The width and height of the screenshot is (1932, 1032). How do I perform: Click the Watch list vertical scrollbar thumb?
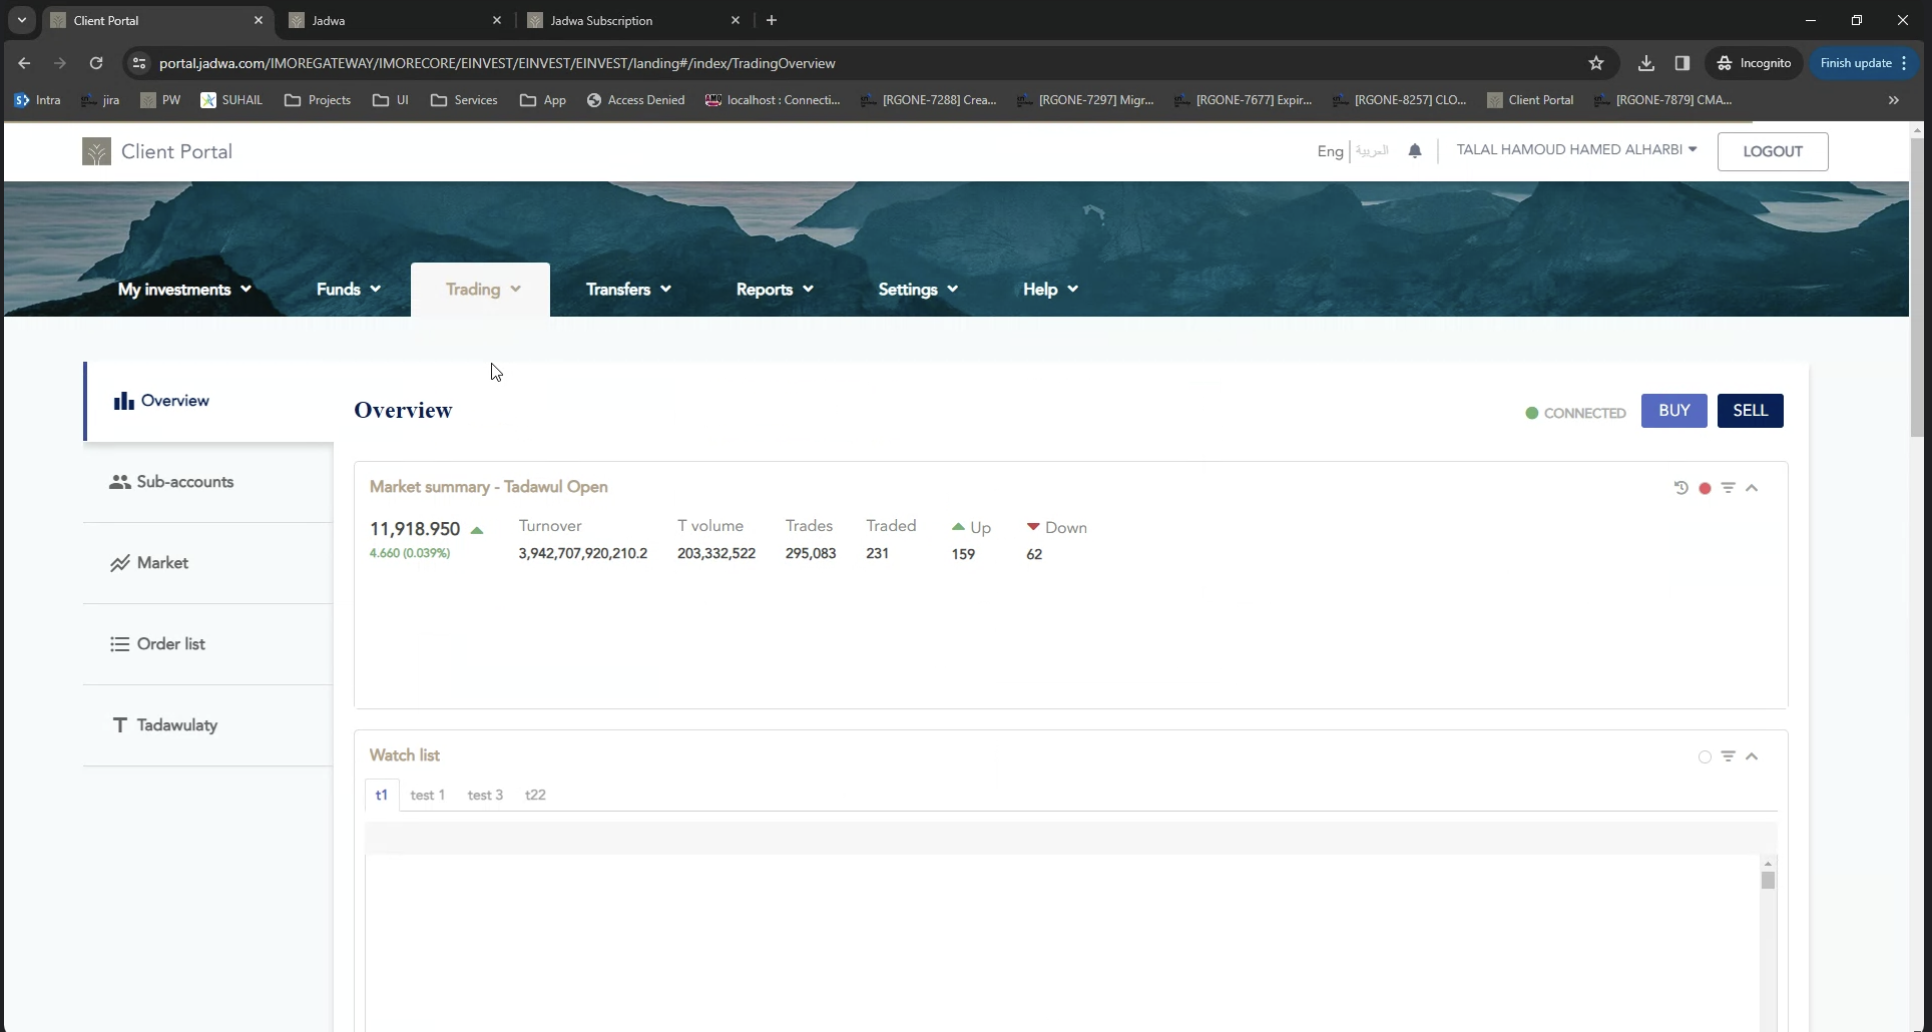click(1768, 880)
